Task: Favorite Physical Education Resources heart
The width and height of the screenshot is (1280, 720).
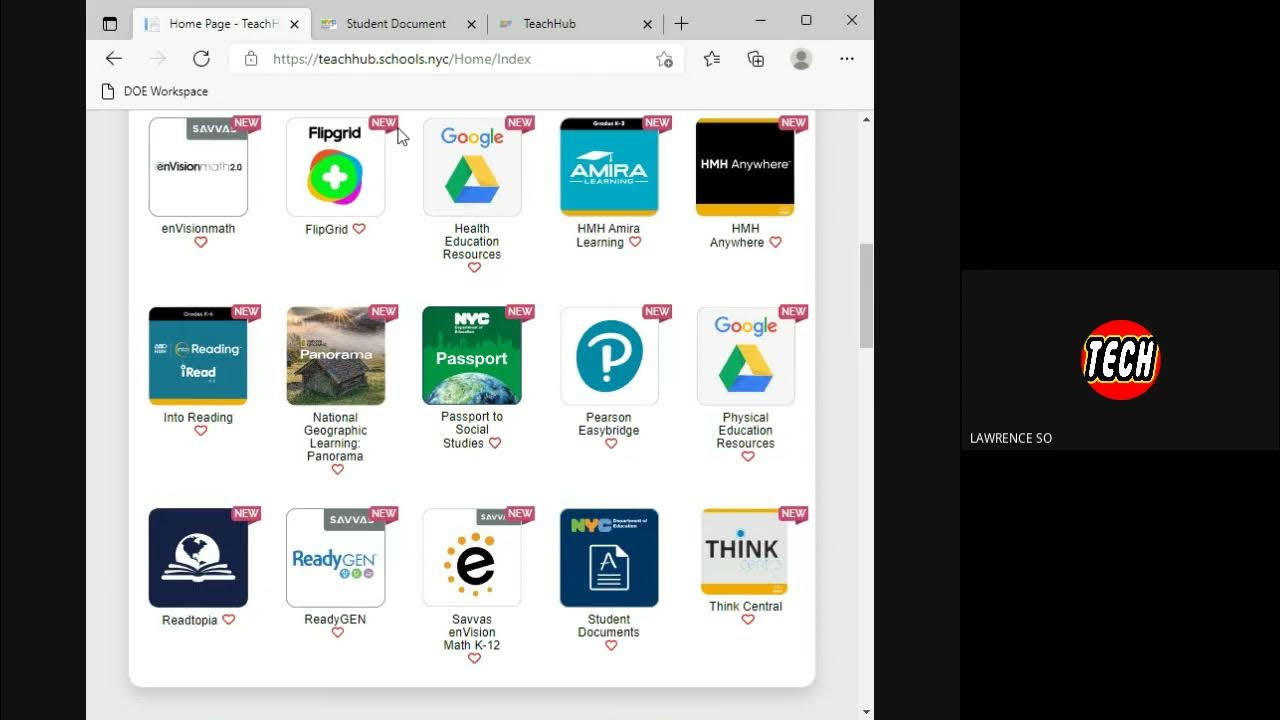Action: coord(748,457)
